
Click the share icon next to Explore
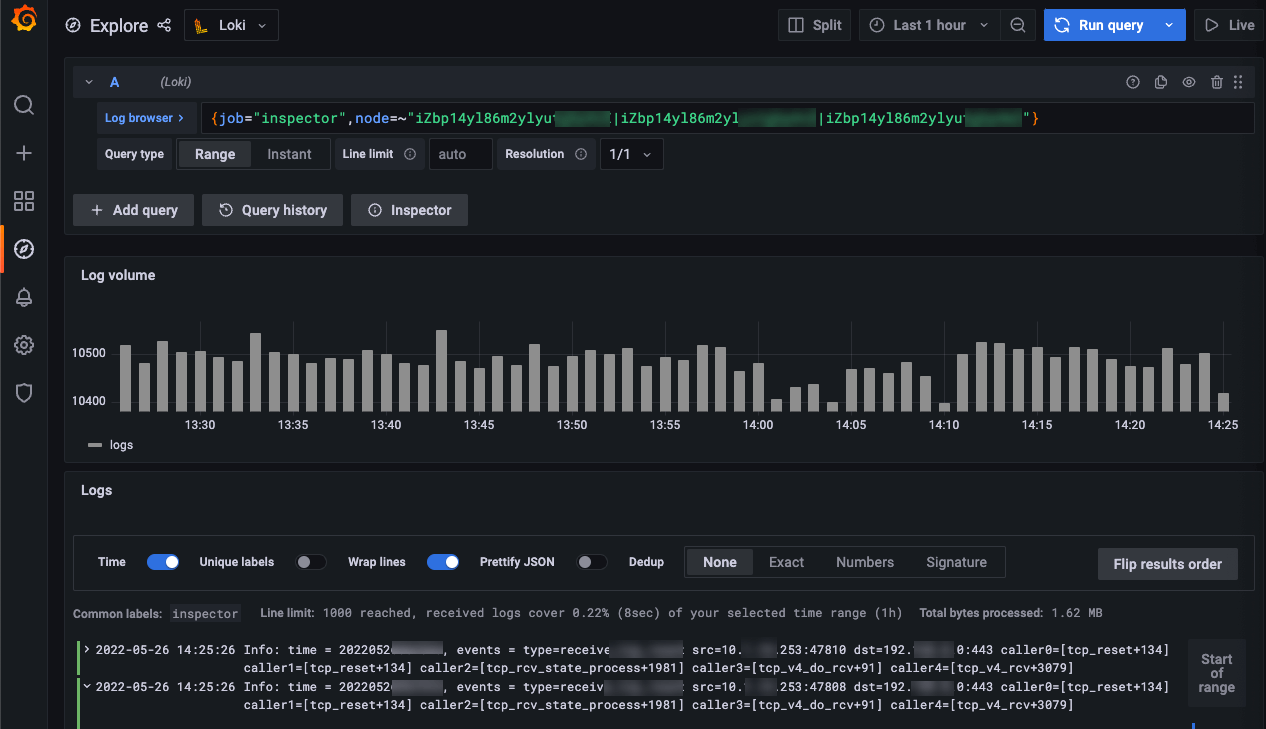click(164, 25)
